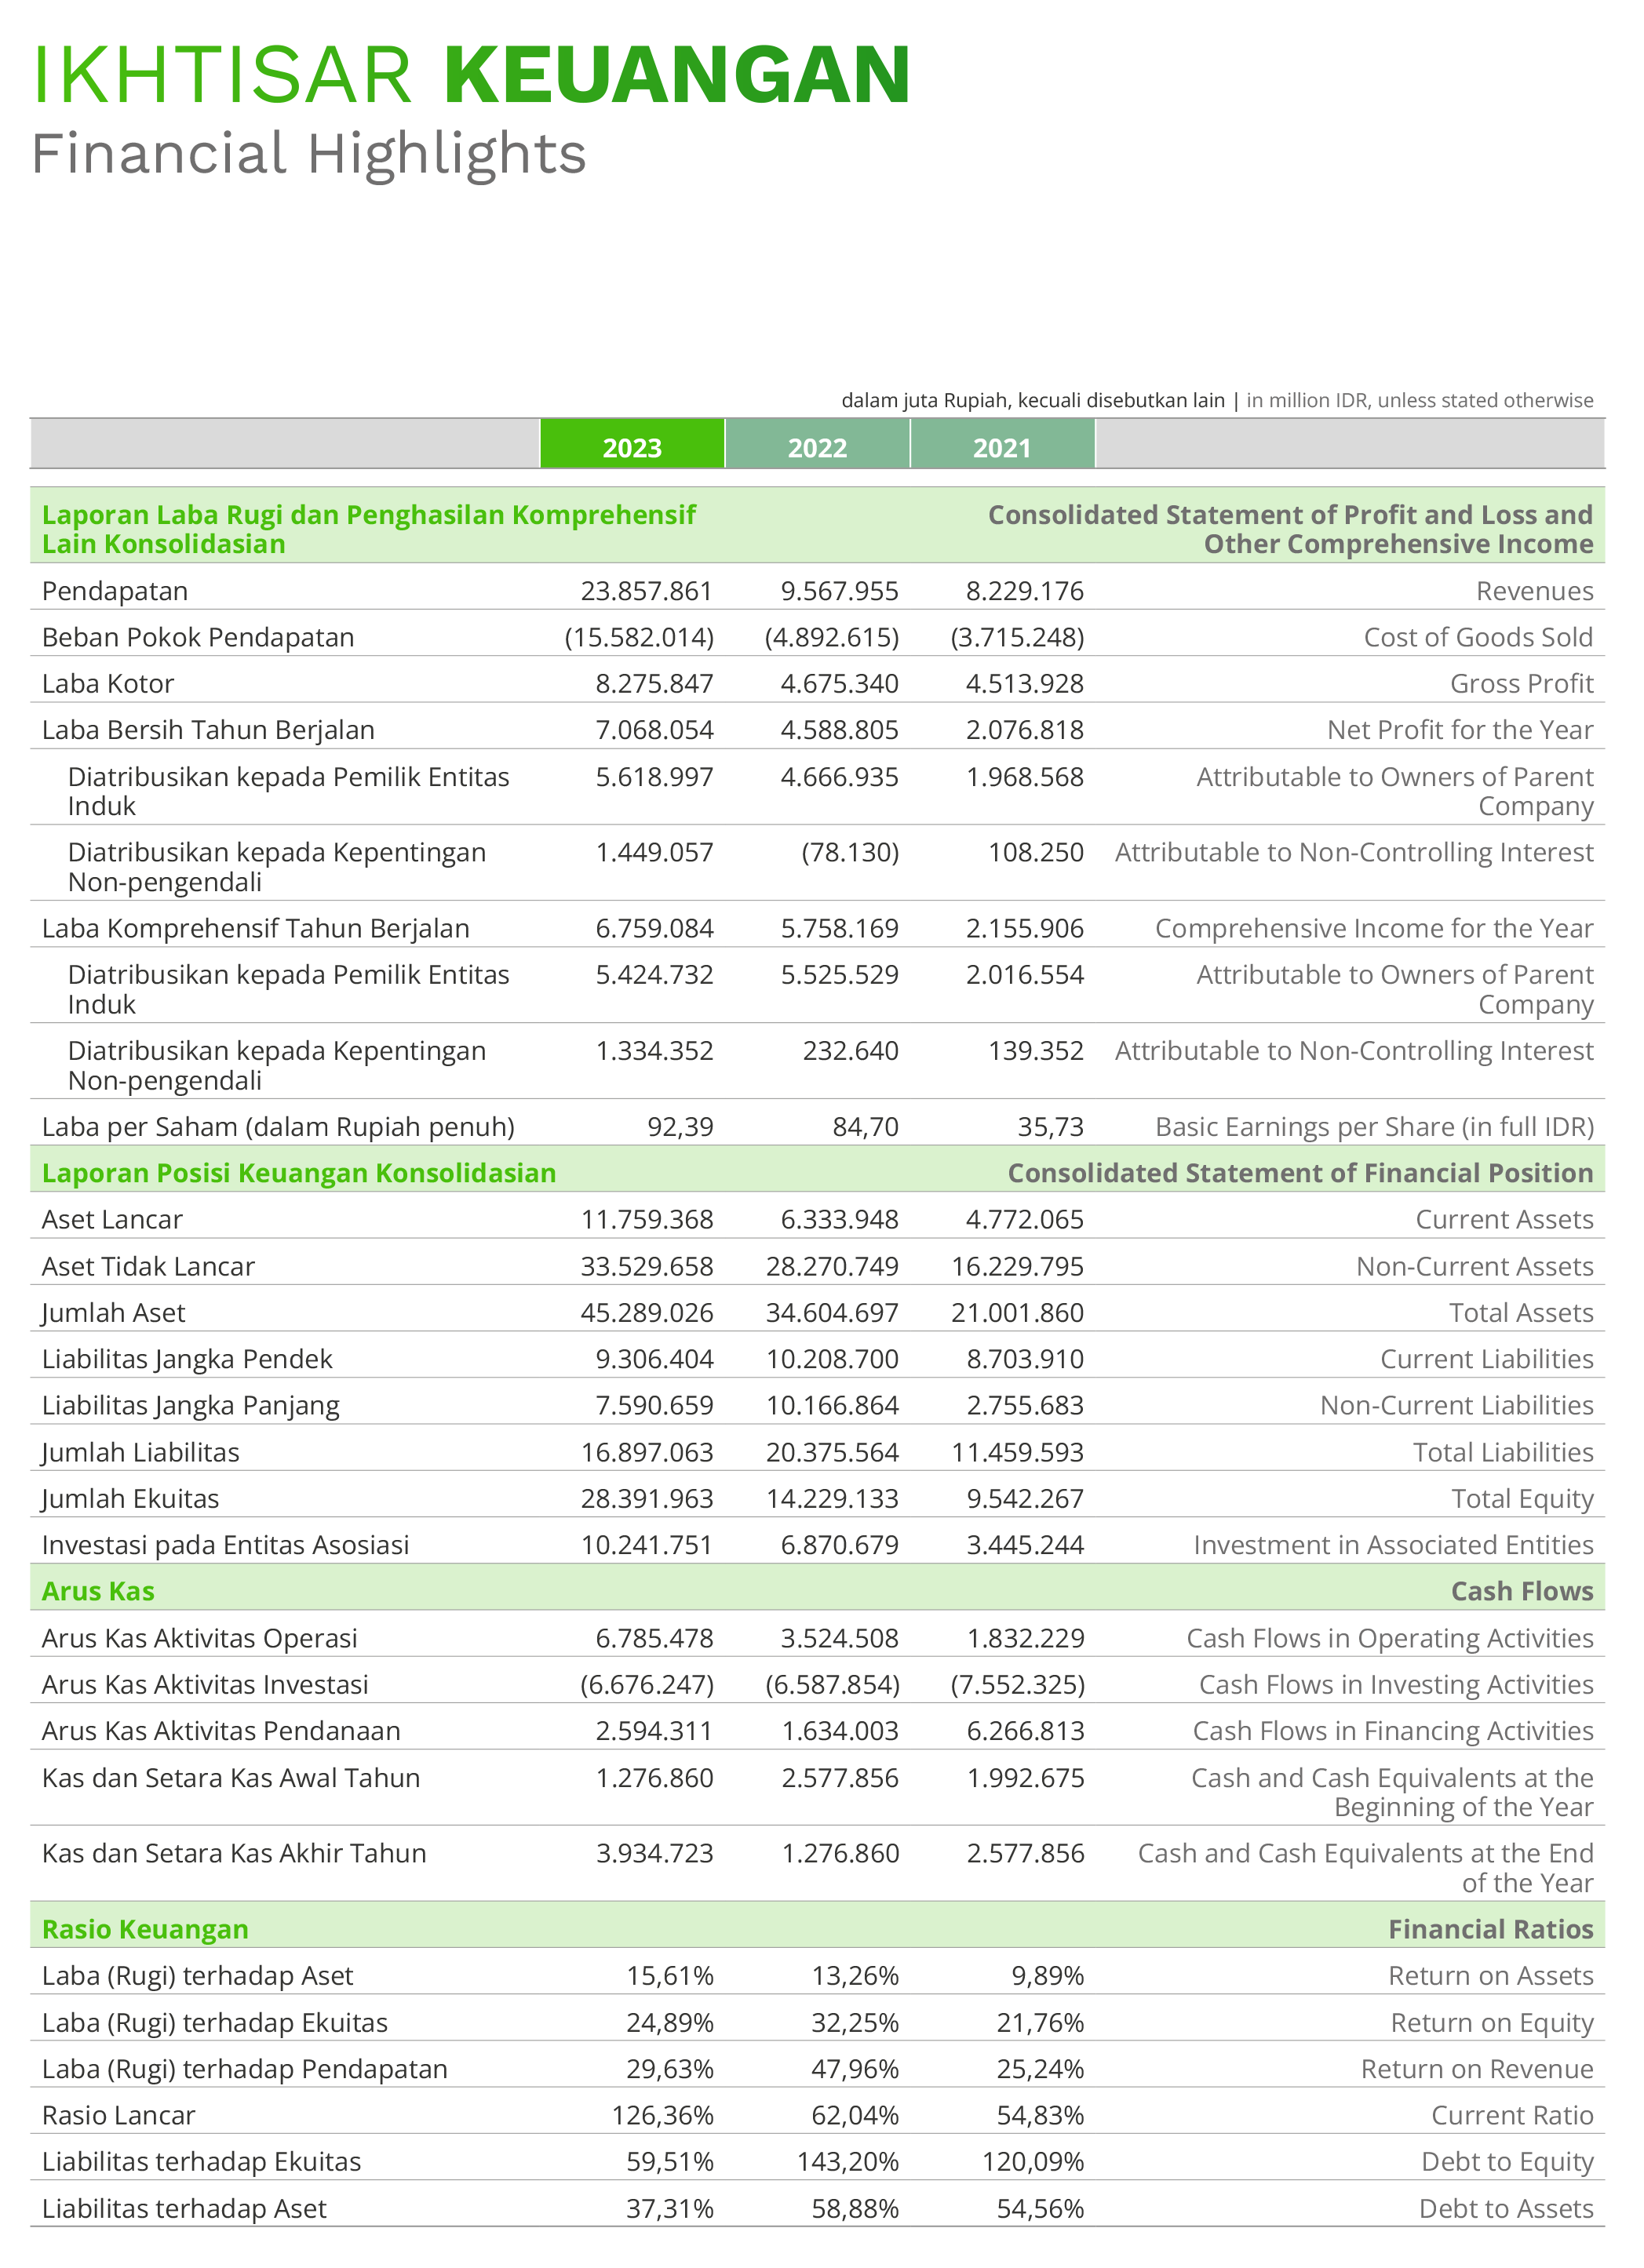Screen dimensions: 1644x2268
Task: Select Return on Assets value 15,61%
Action: coord(670,1976)
